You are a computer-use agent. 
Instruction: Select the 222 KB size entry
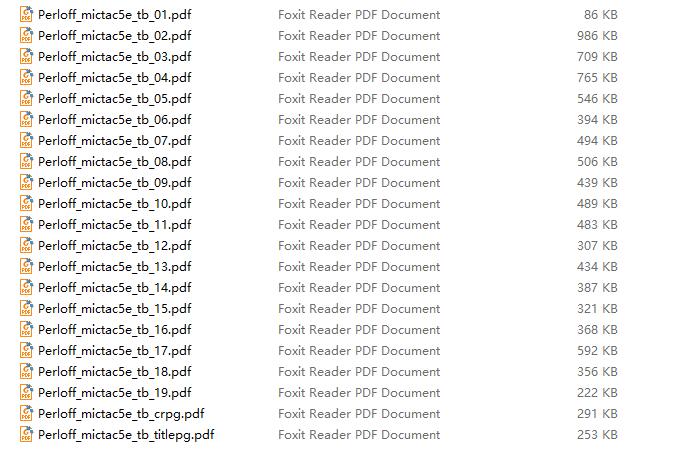pyautogui.click(x=597, y=393)
